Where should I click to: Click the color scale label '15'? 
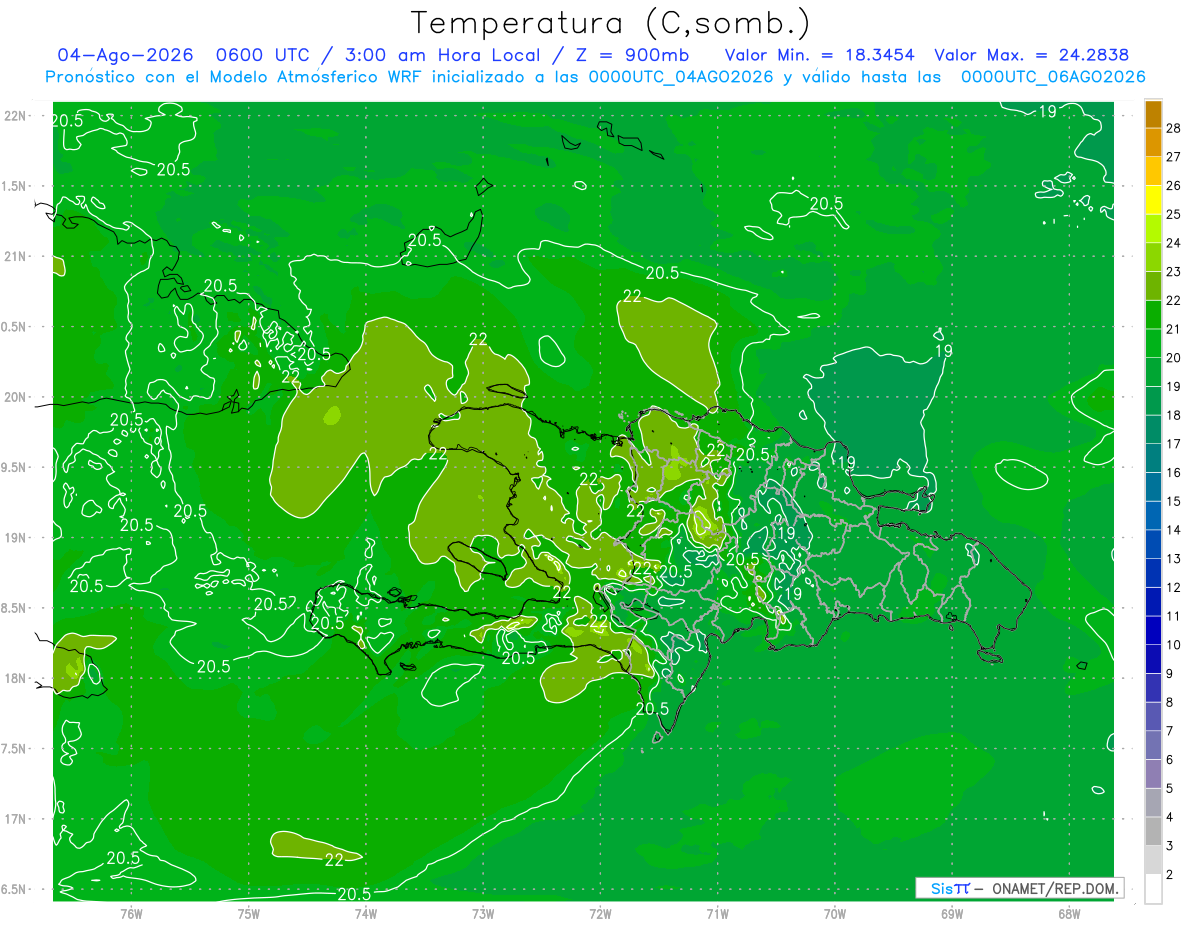[1174, 501]
